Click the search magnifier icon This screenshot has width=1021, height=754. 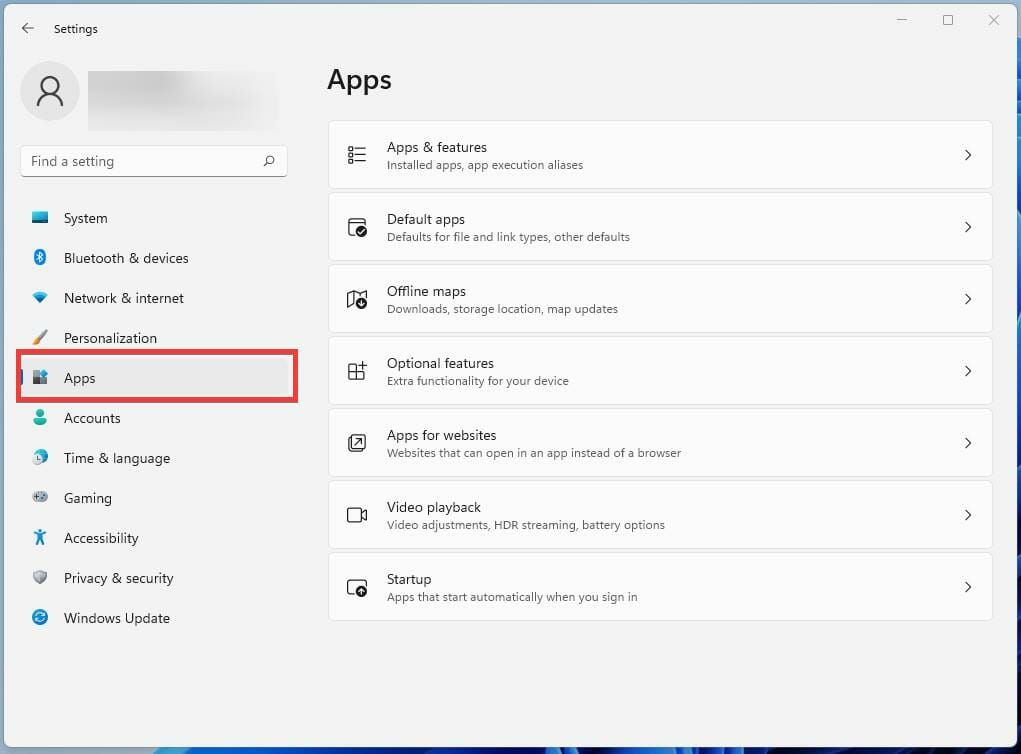[x=269, y=161]
